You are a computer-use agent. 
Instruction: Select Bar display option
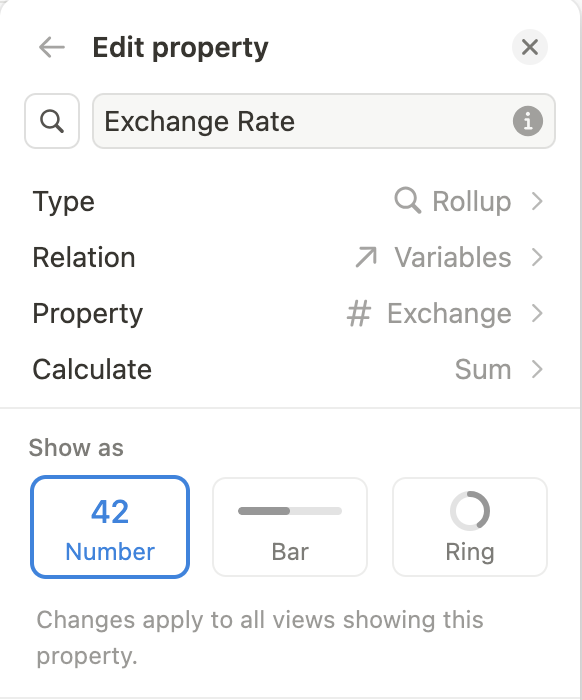pyautogui.click(x=290, y=527)
